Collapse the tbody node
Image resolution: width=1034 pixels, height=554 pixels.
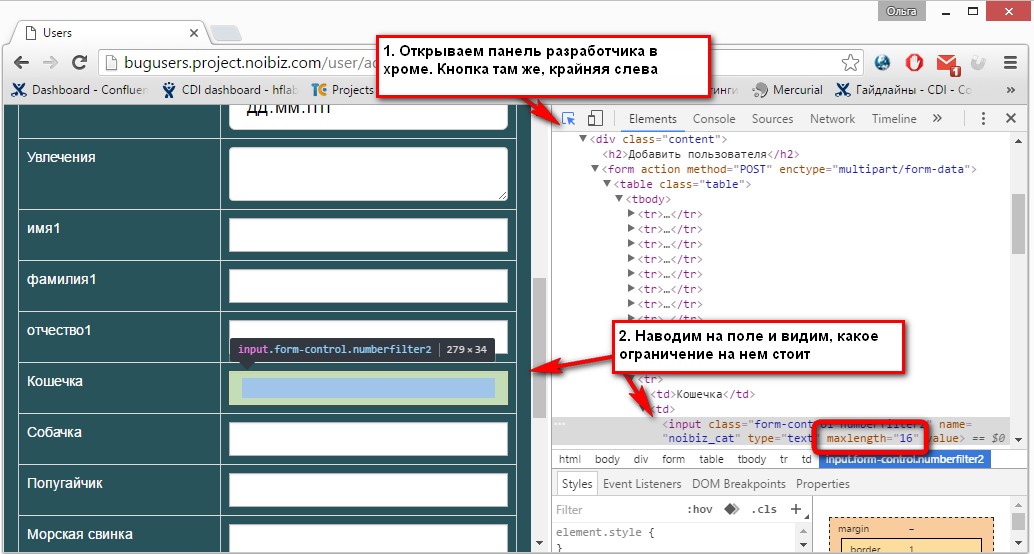click(x=619, y=199)
